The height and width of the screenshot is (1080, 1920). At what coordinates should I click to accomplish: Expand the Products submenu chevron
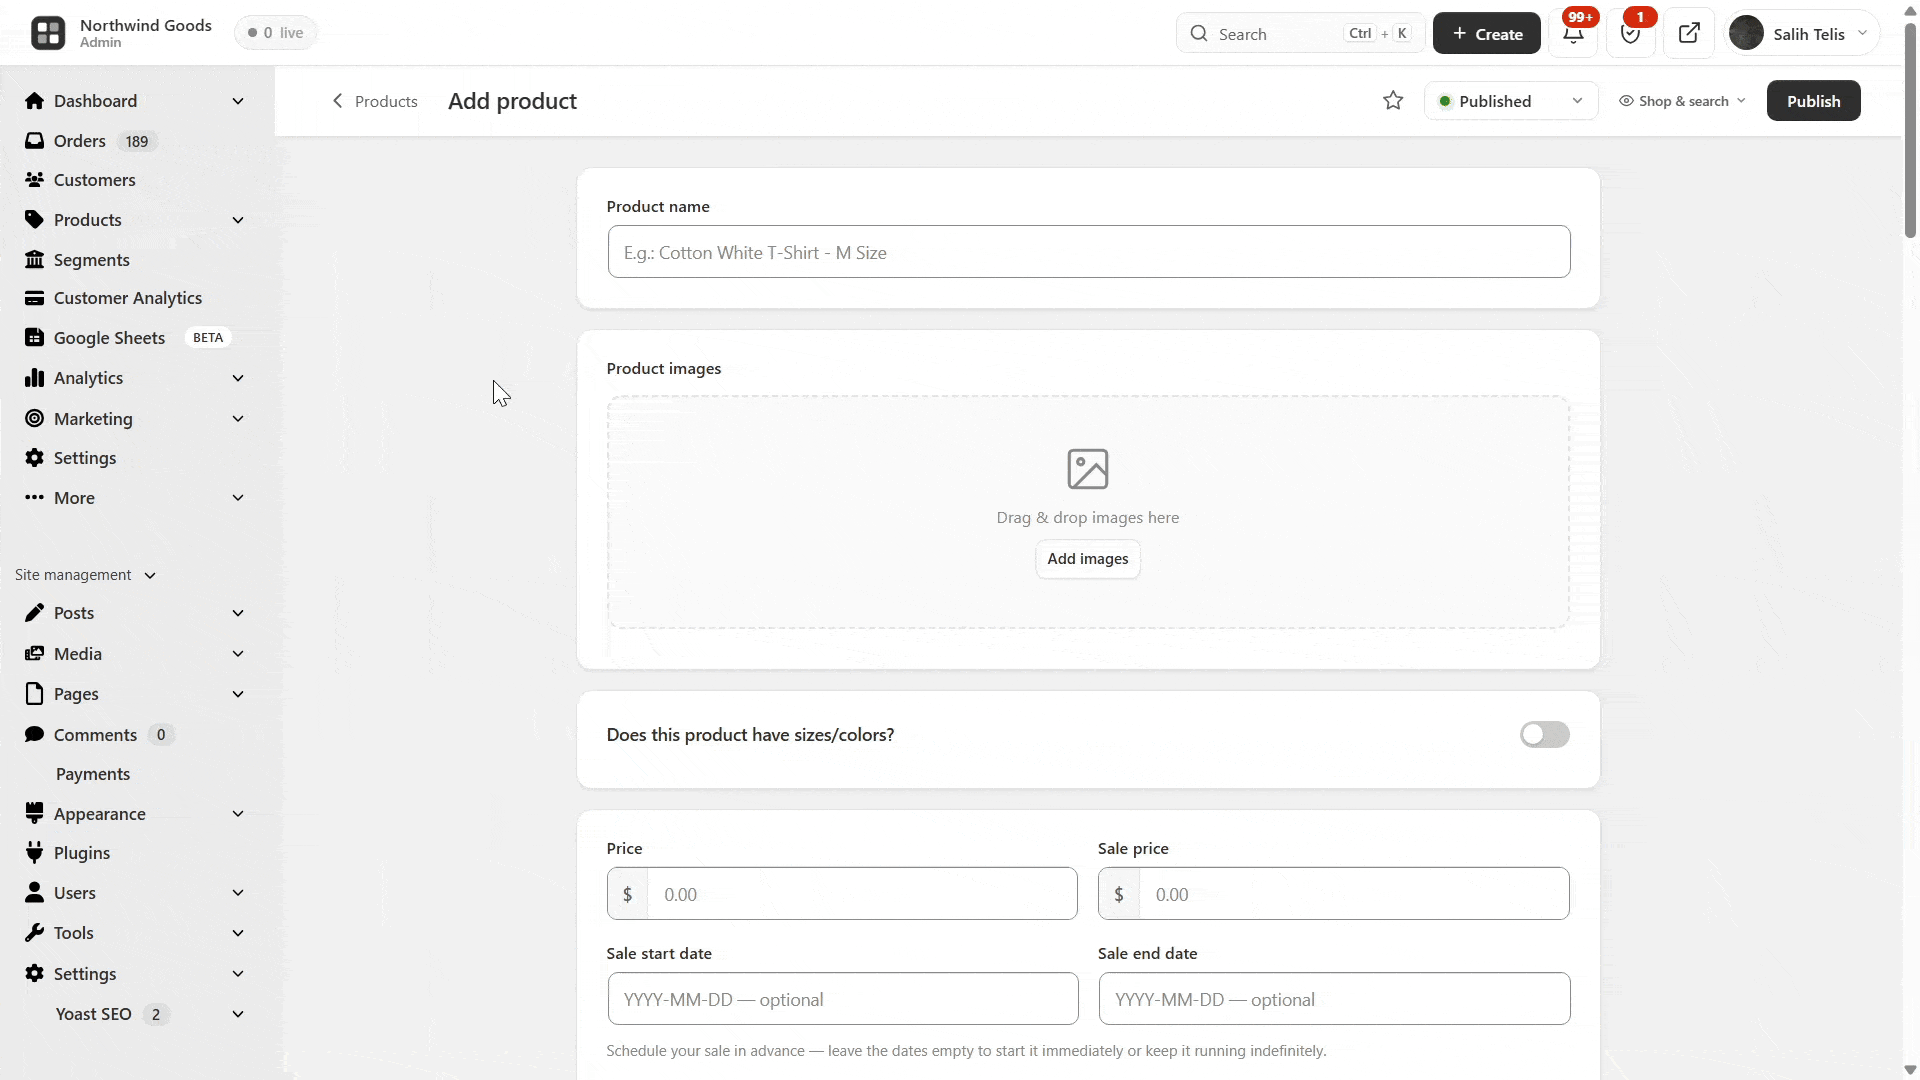click(x=238, y=220)
